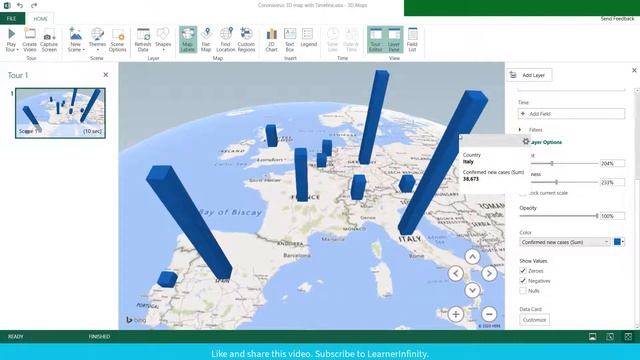Click Customize under Data Card
This screenshot has height=360, width=640.
point(534,320)
